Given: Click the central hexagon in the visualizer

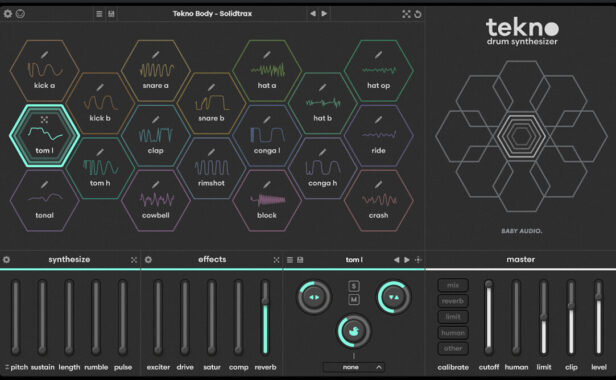Looking at the screenshot, I should tap(521, 136).
